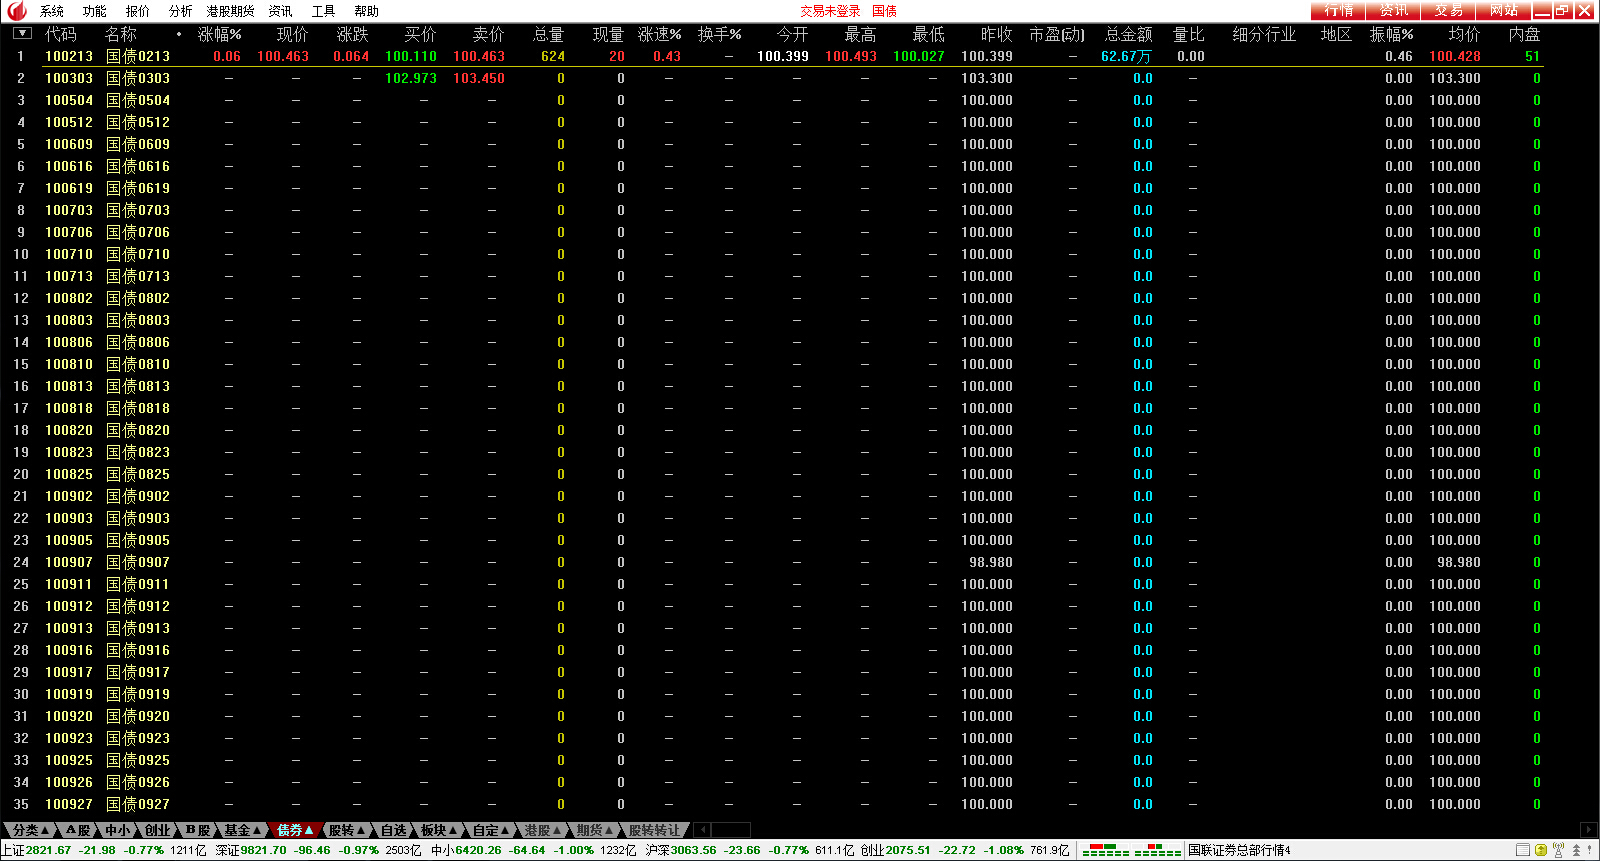Image resolution: width=1600 pixels, height=861 pixels.
Task: Click the horizontal scroll right arrow
Action: [1588, 830]
